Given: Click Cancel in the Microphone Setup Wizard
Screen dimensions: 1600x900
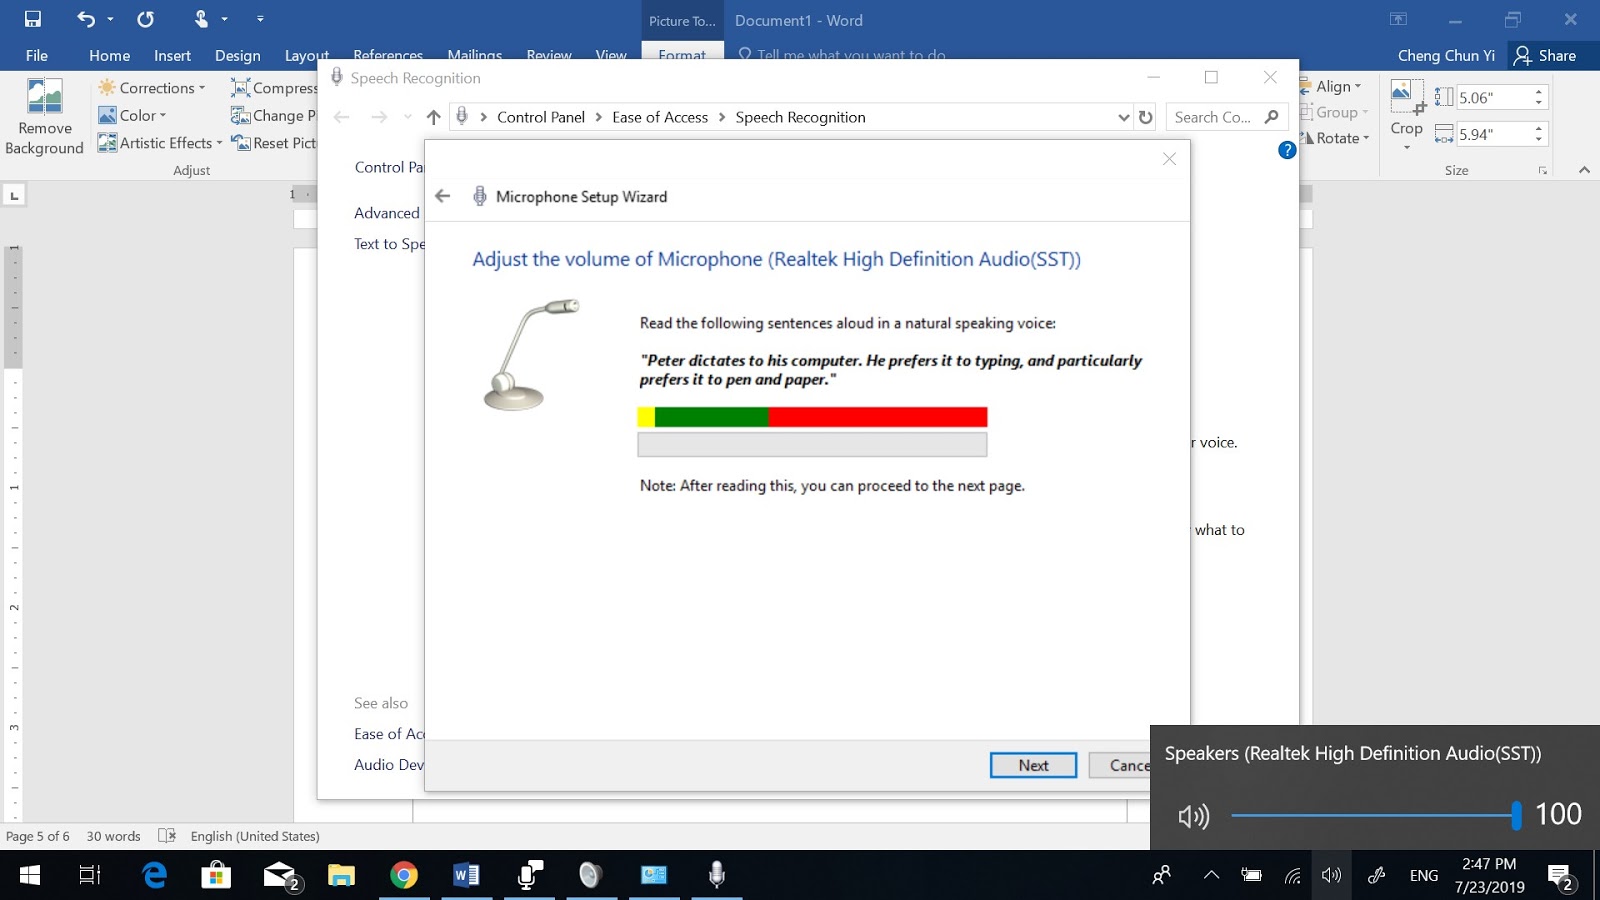Looking at the screenshot, I should click(x=1119, y=765).
